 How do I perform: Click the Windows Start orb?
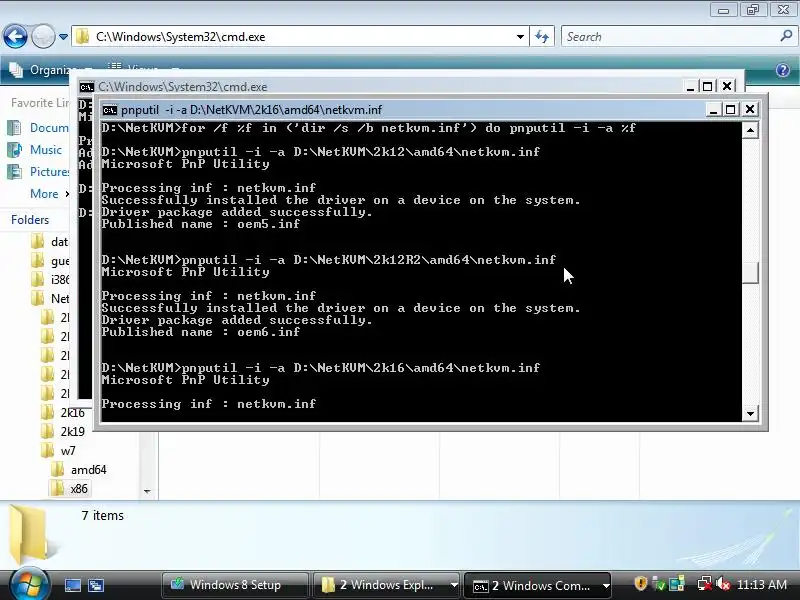[28, 584]
